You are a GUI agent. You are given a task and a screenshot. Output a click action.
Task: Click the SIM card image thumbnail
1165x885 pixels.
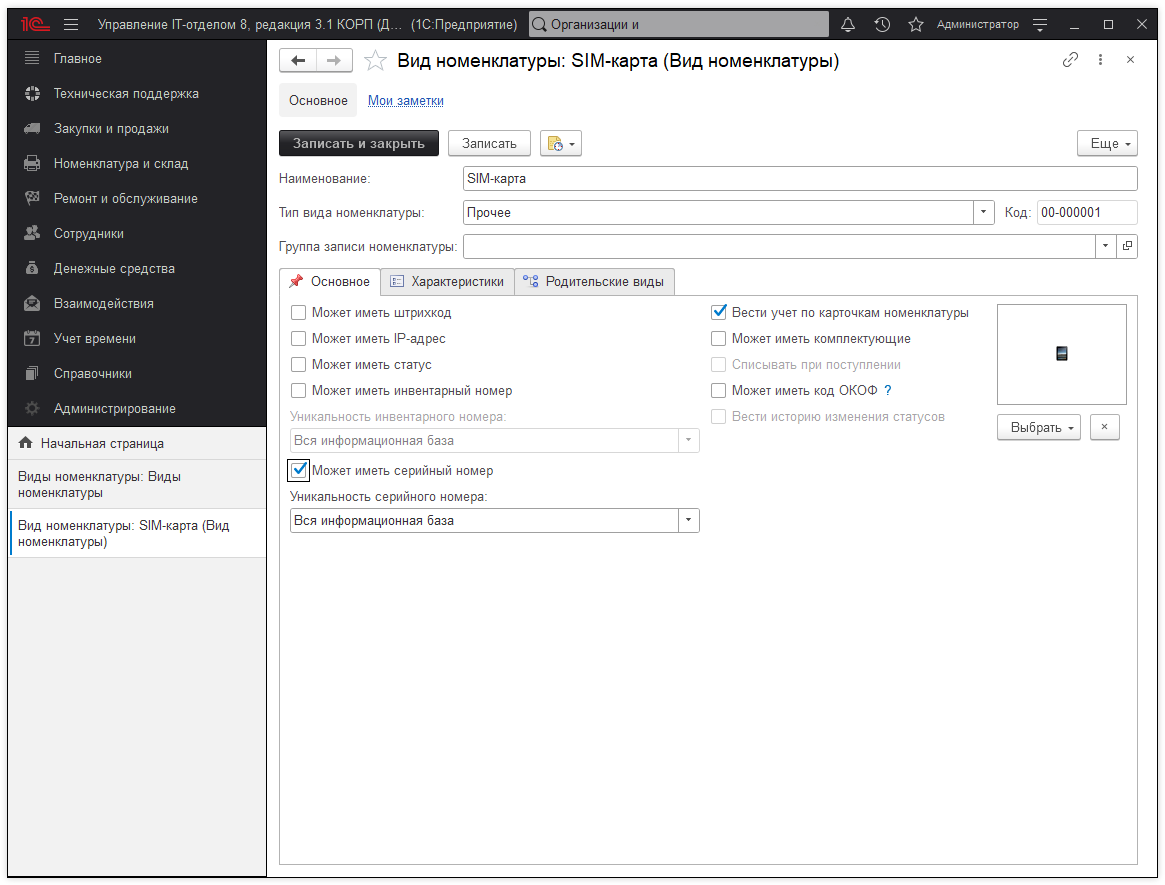point(1061,353)
